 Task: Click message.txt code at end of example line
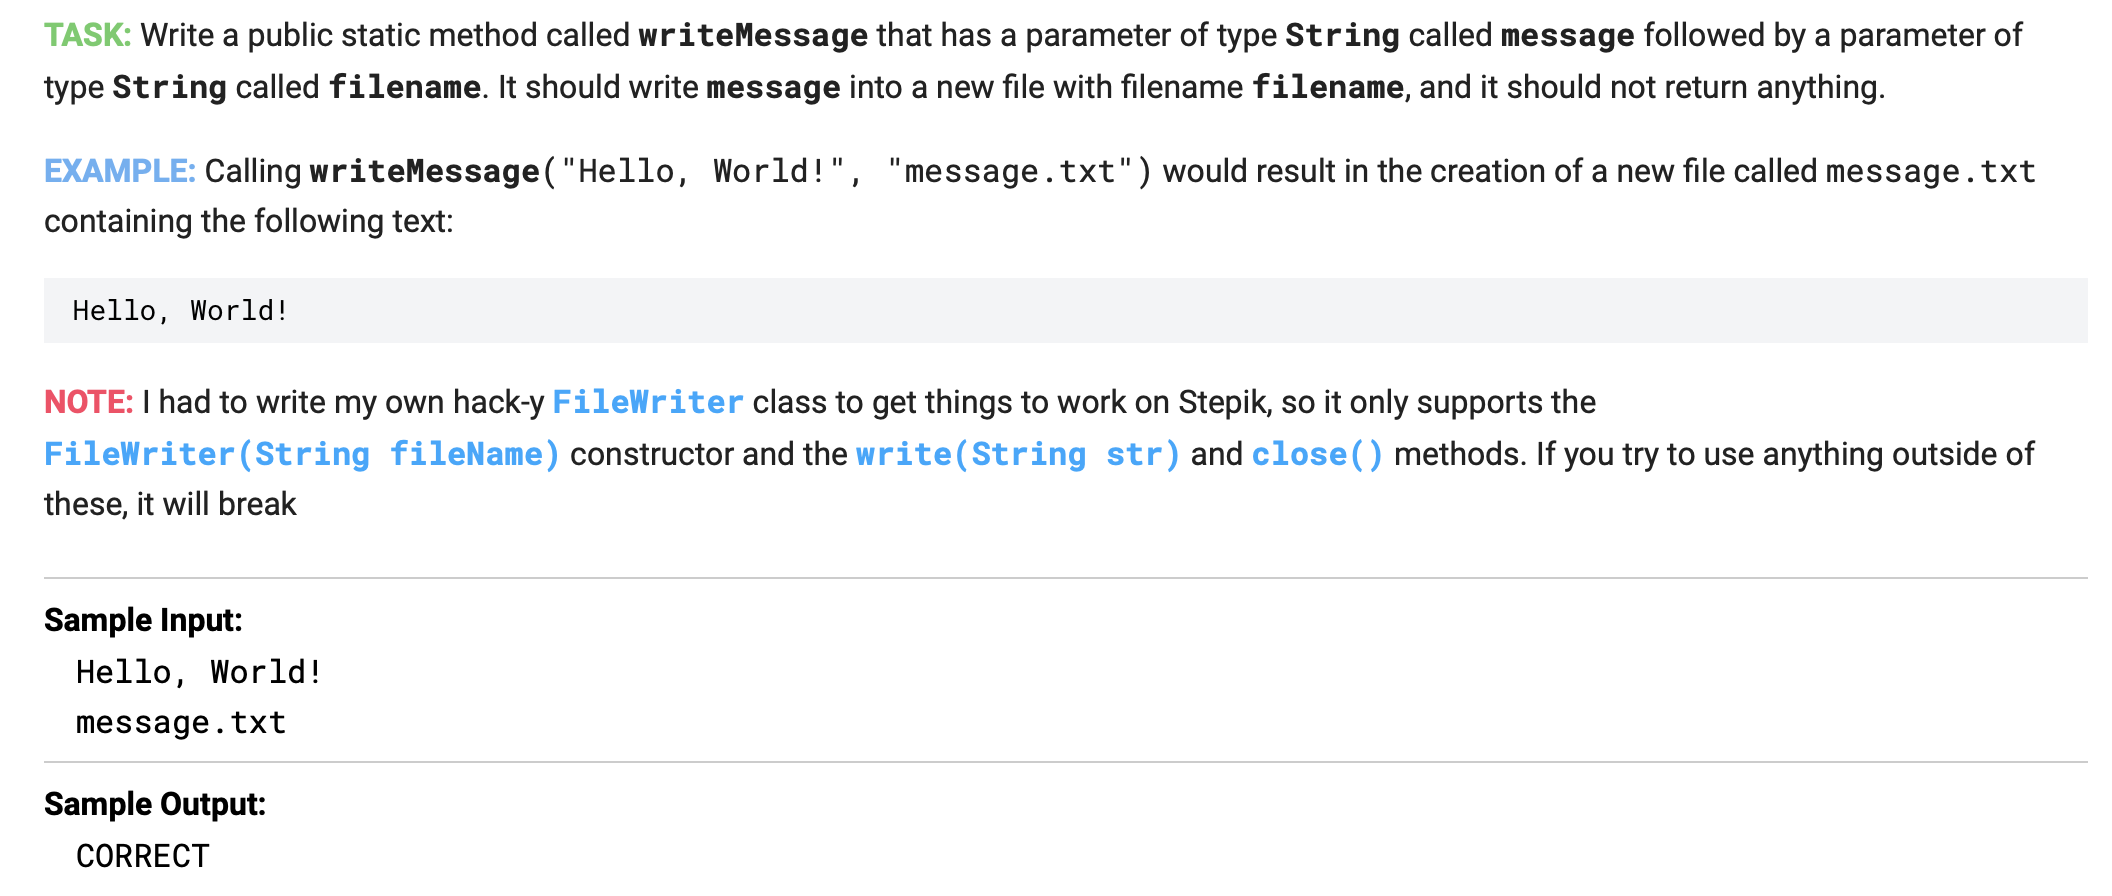pyautogui.click(x=1931, y=171)
